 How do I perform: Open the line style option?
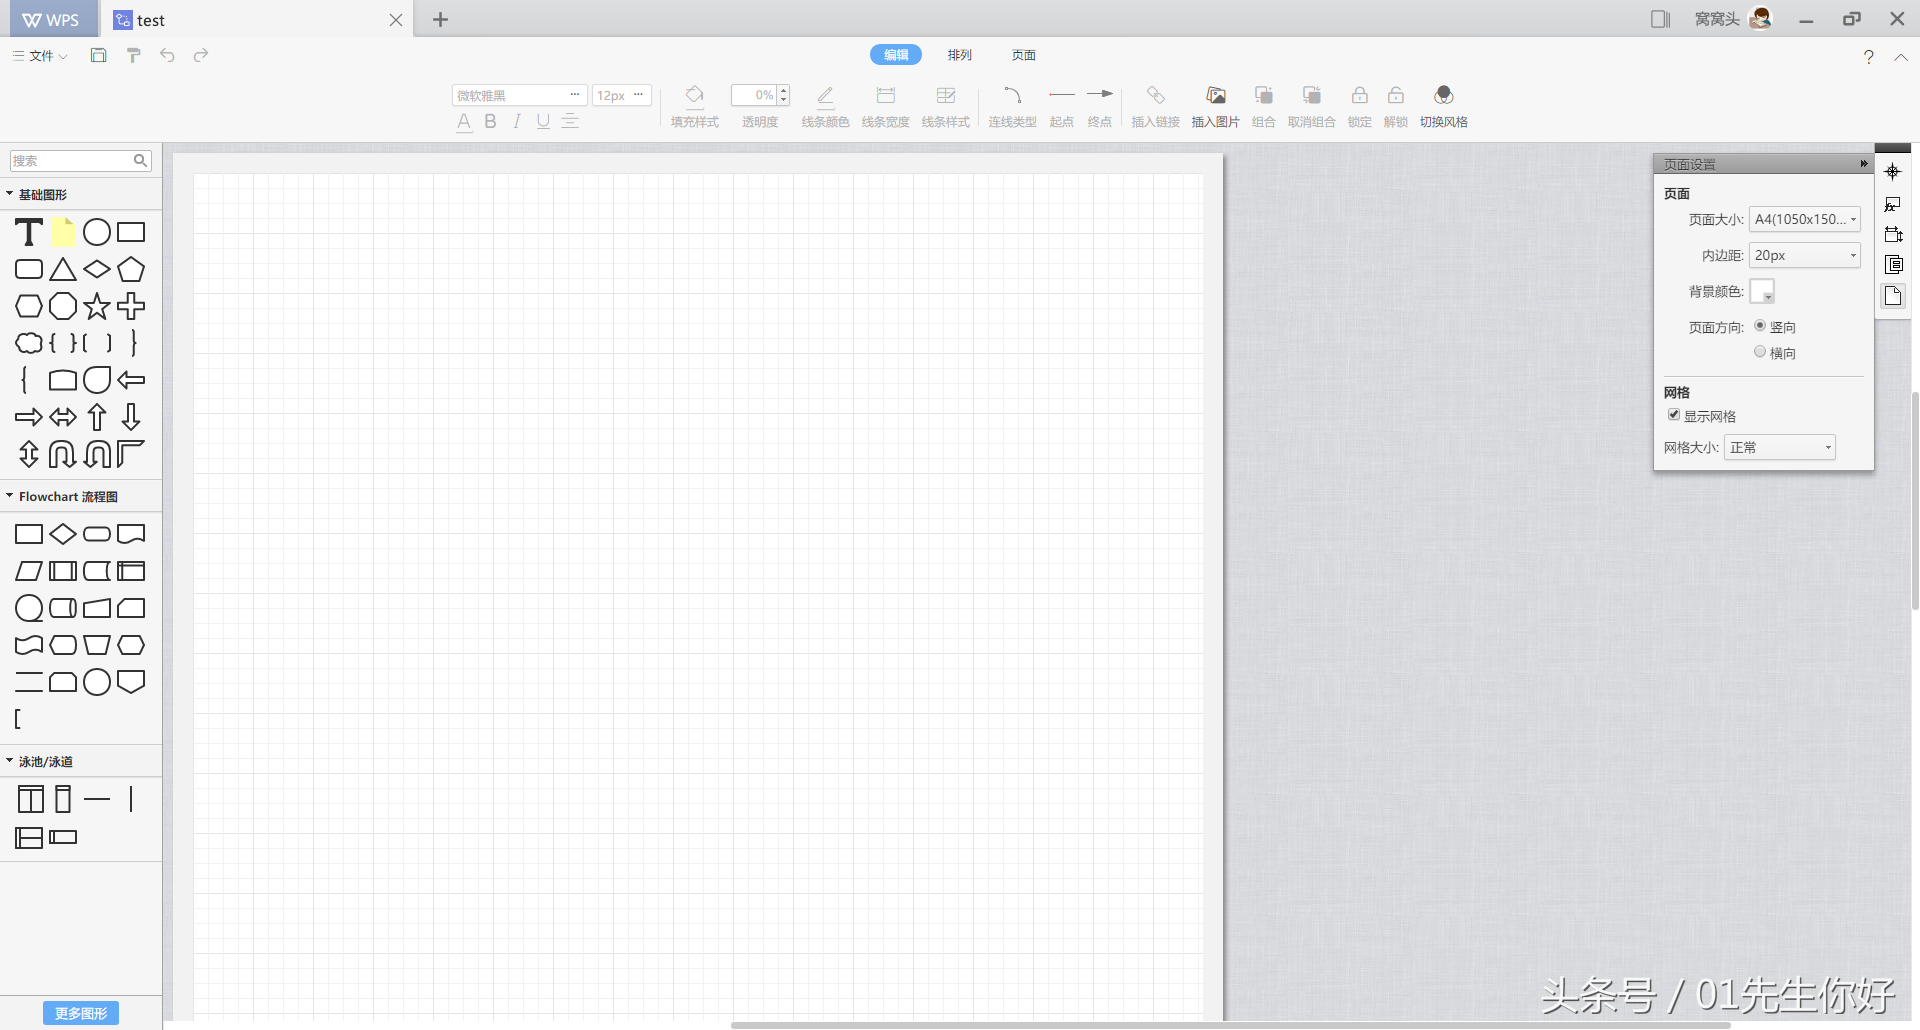945,95
